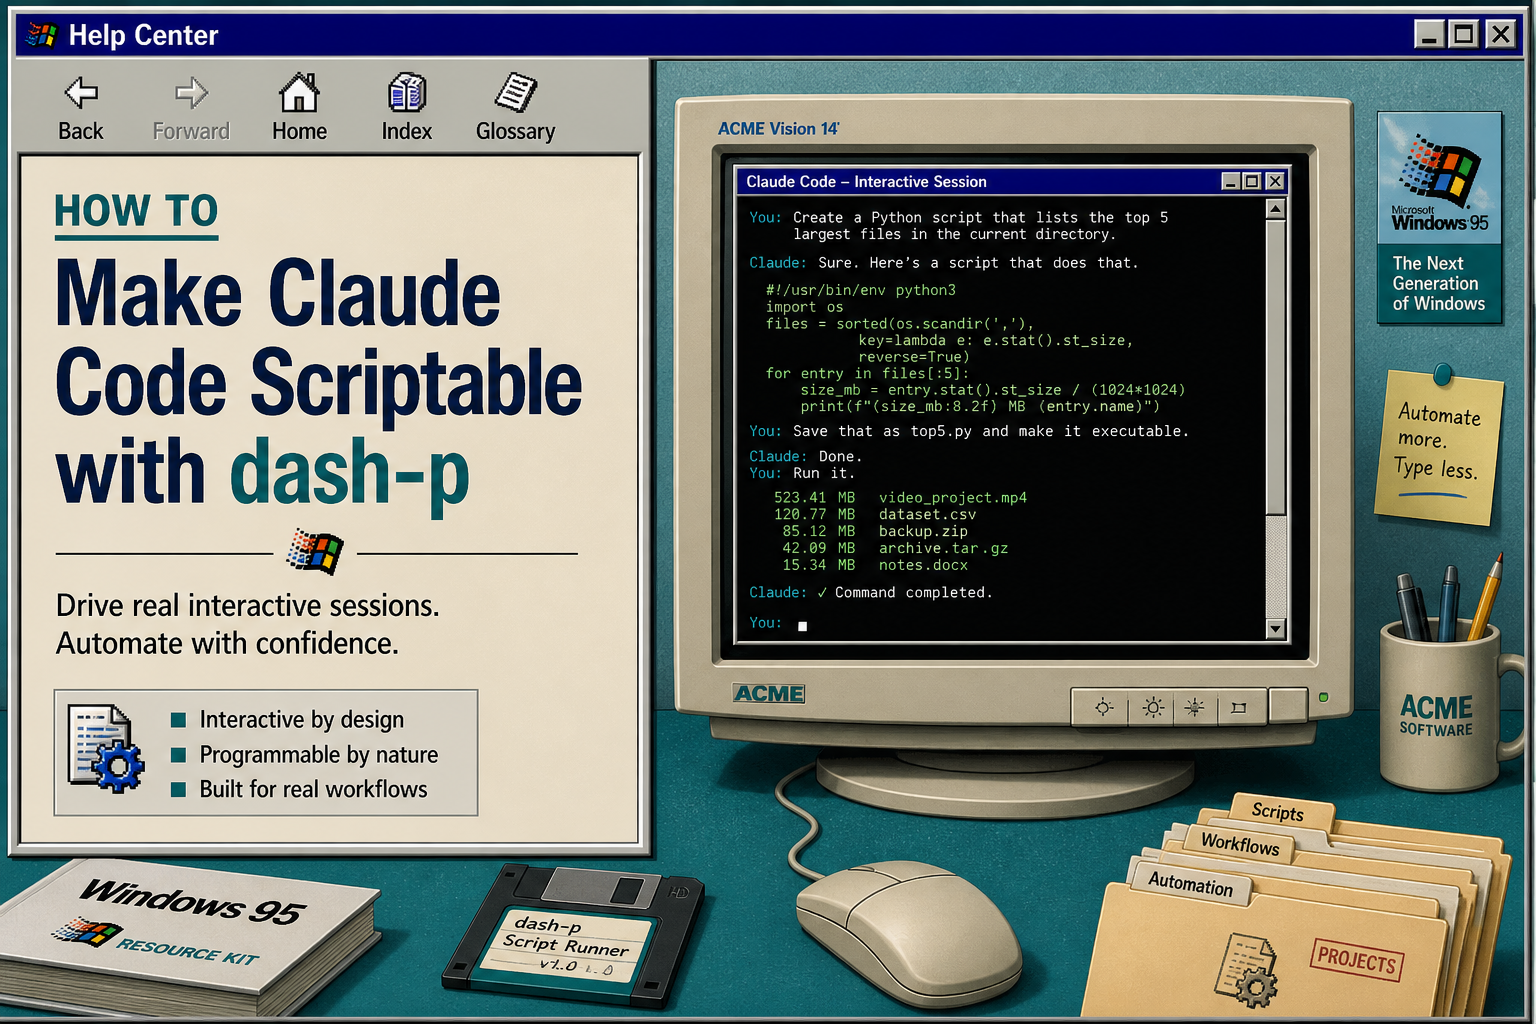This screenshot has height=1024, width=1536.
Task: Click the '523.41 MB' size value
Action: [x=814, y=498]
